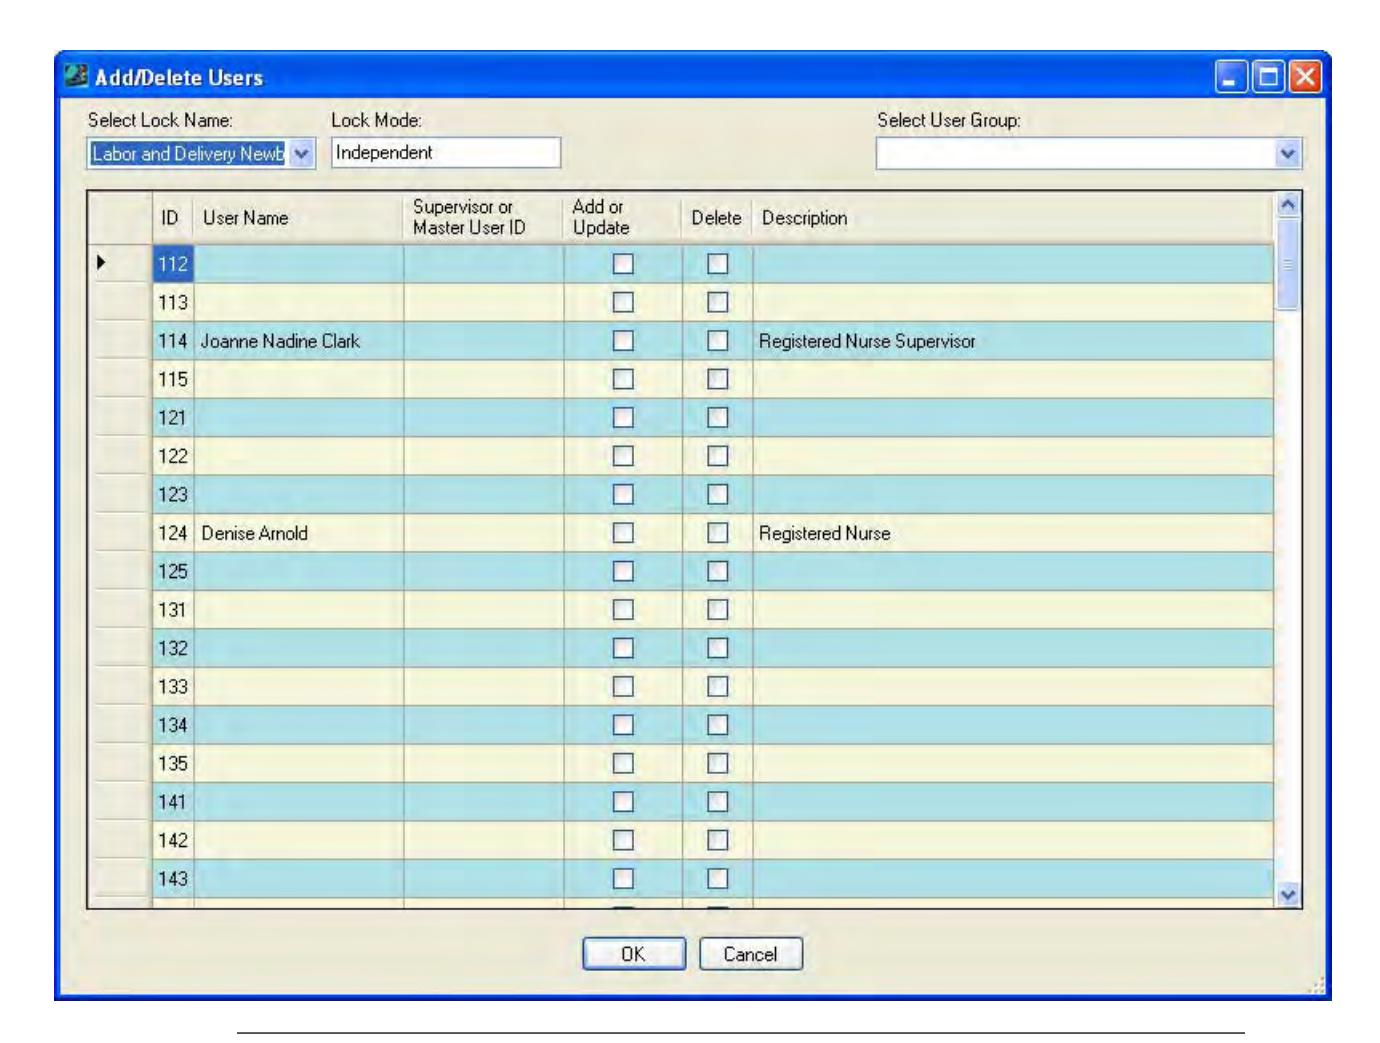
Task: Select the ID cell 142
Action: click(x=173, y=840)
